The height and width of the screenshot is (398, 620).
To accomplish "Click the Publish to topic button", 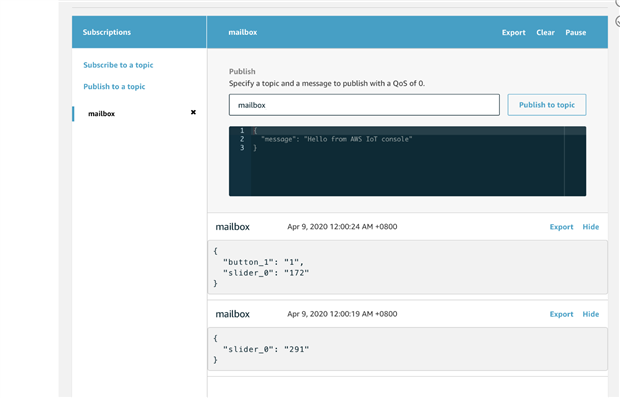I will click(x=546, y=105).
